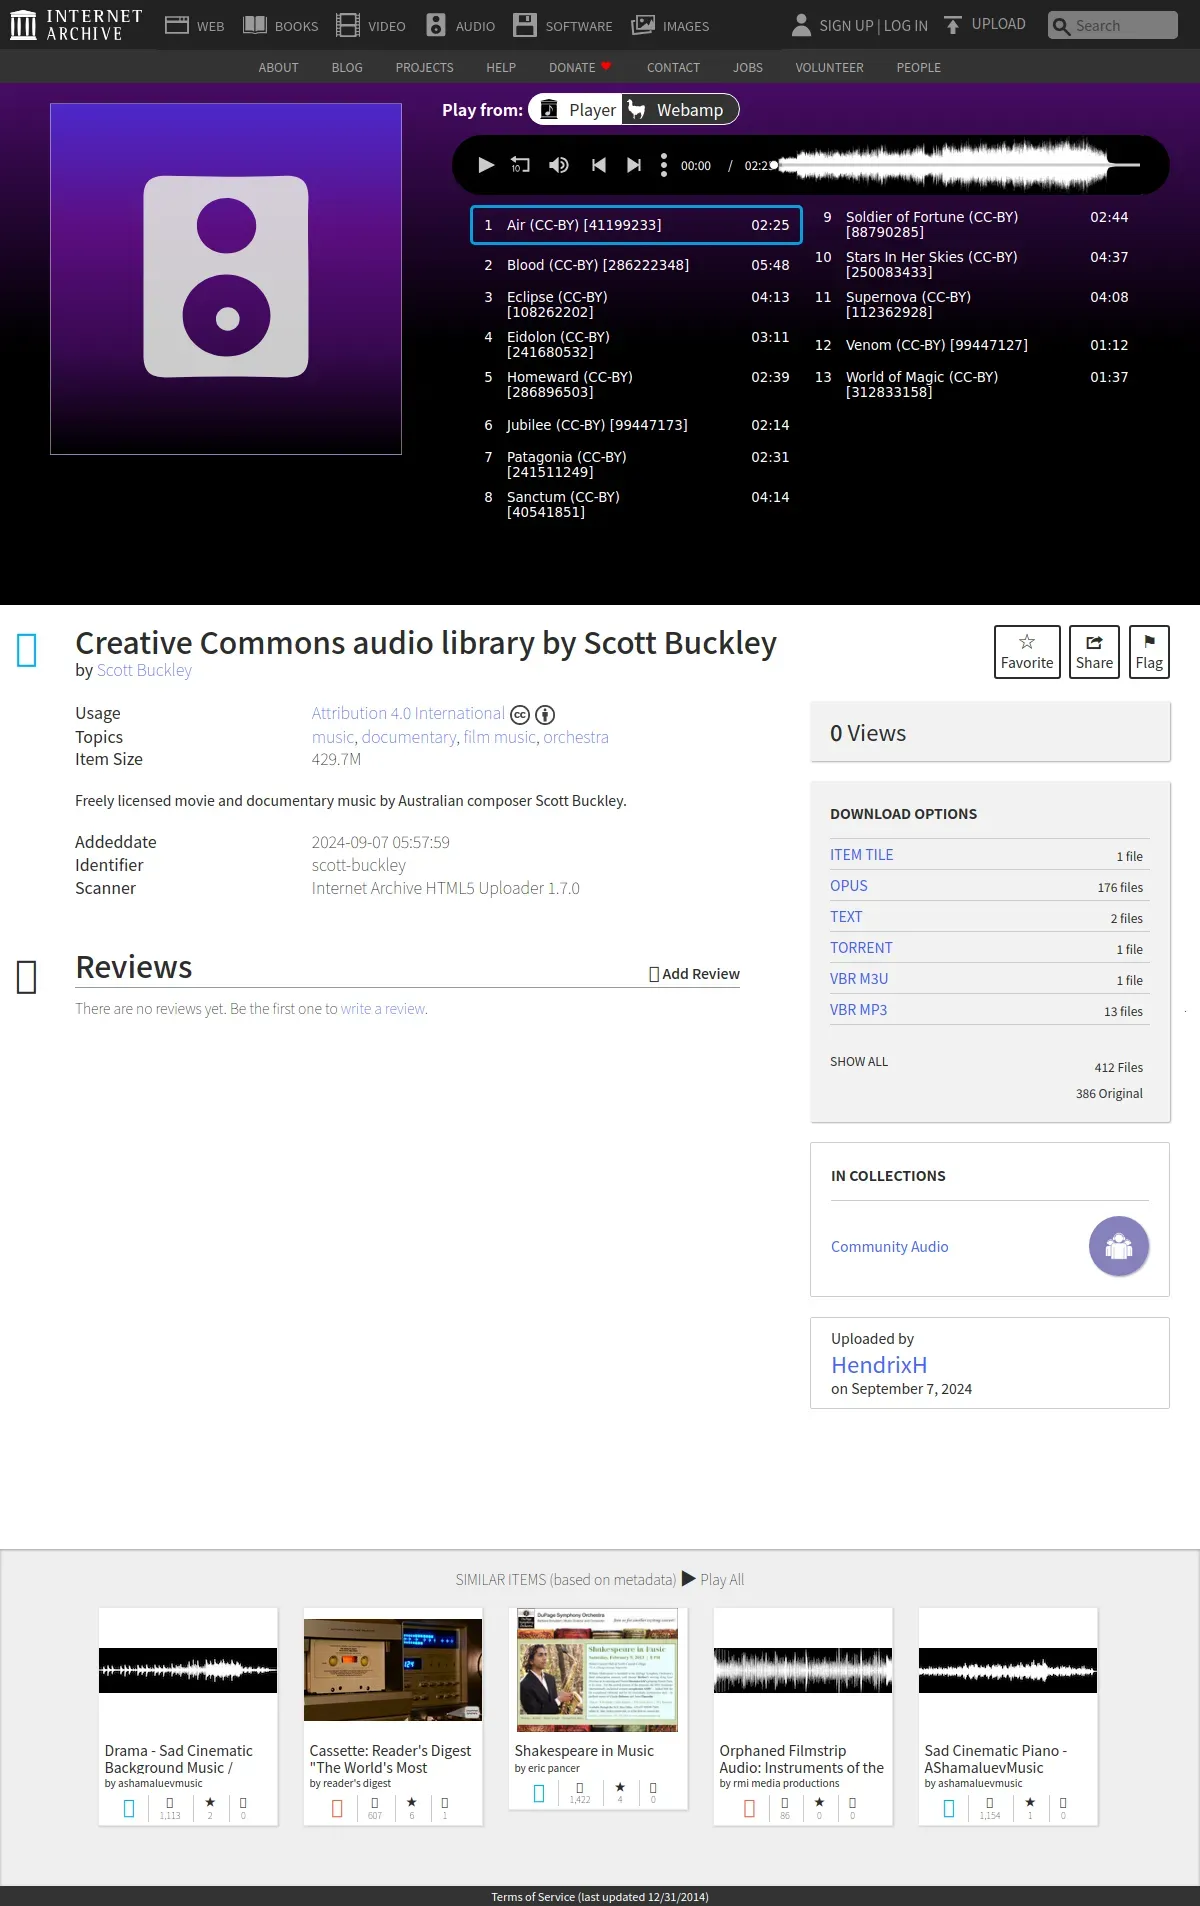
Task: Open the Images section icon
Action: tap(643, 25)
